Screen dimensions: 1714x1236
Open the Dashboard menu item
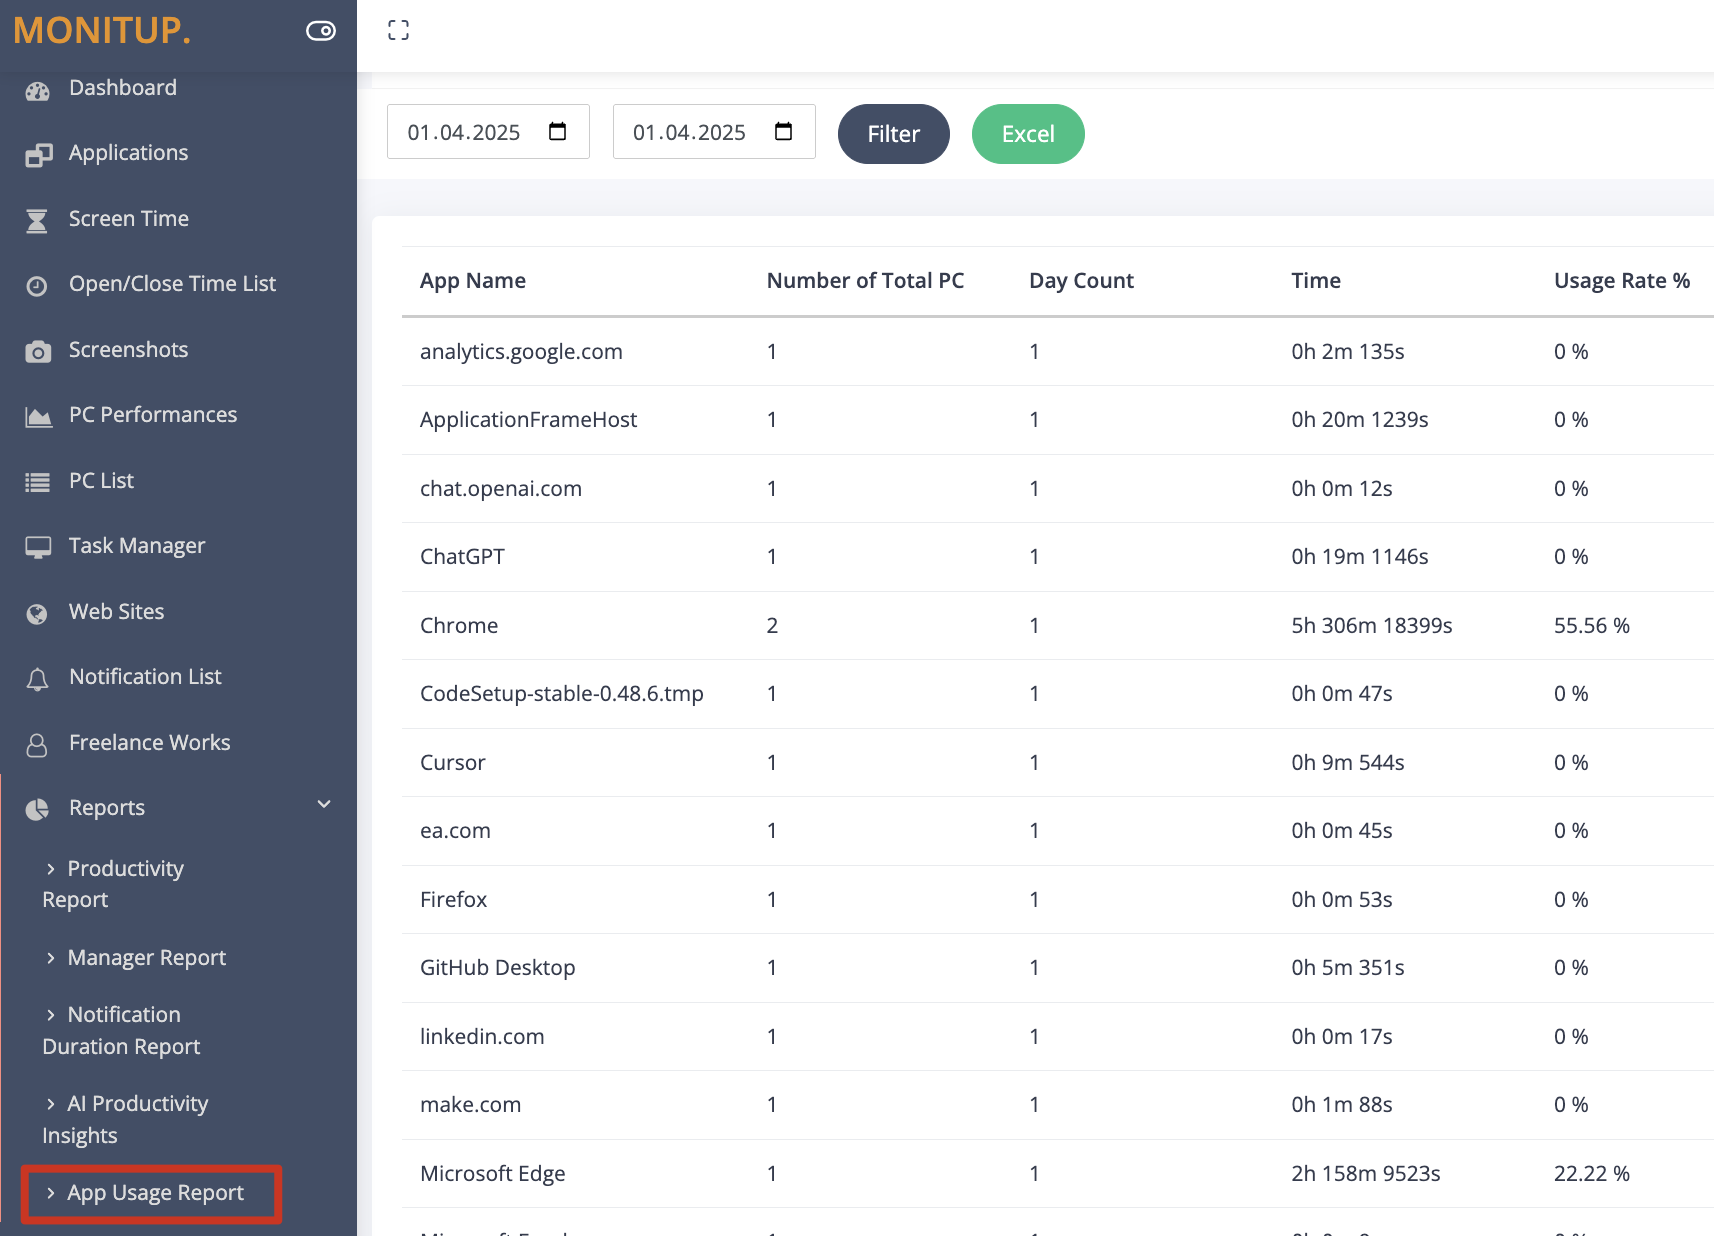(123, 88)
